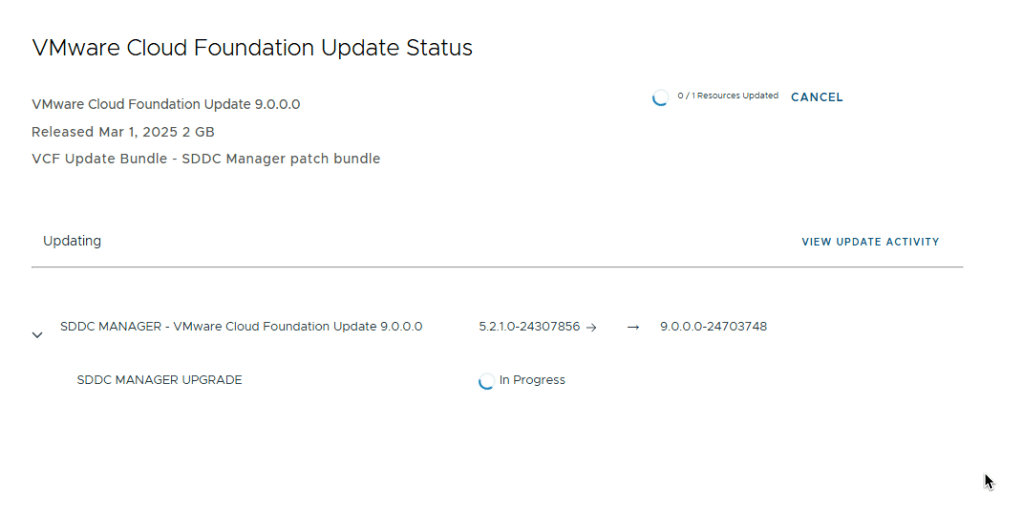The image size is (1023, 512).
Task: Select the source version 5.2.1.0-24307856
Action: pyautogui.click(x=529, y=327)
